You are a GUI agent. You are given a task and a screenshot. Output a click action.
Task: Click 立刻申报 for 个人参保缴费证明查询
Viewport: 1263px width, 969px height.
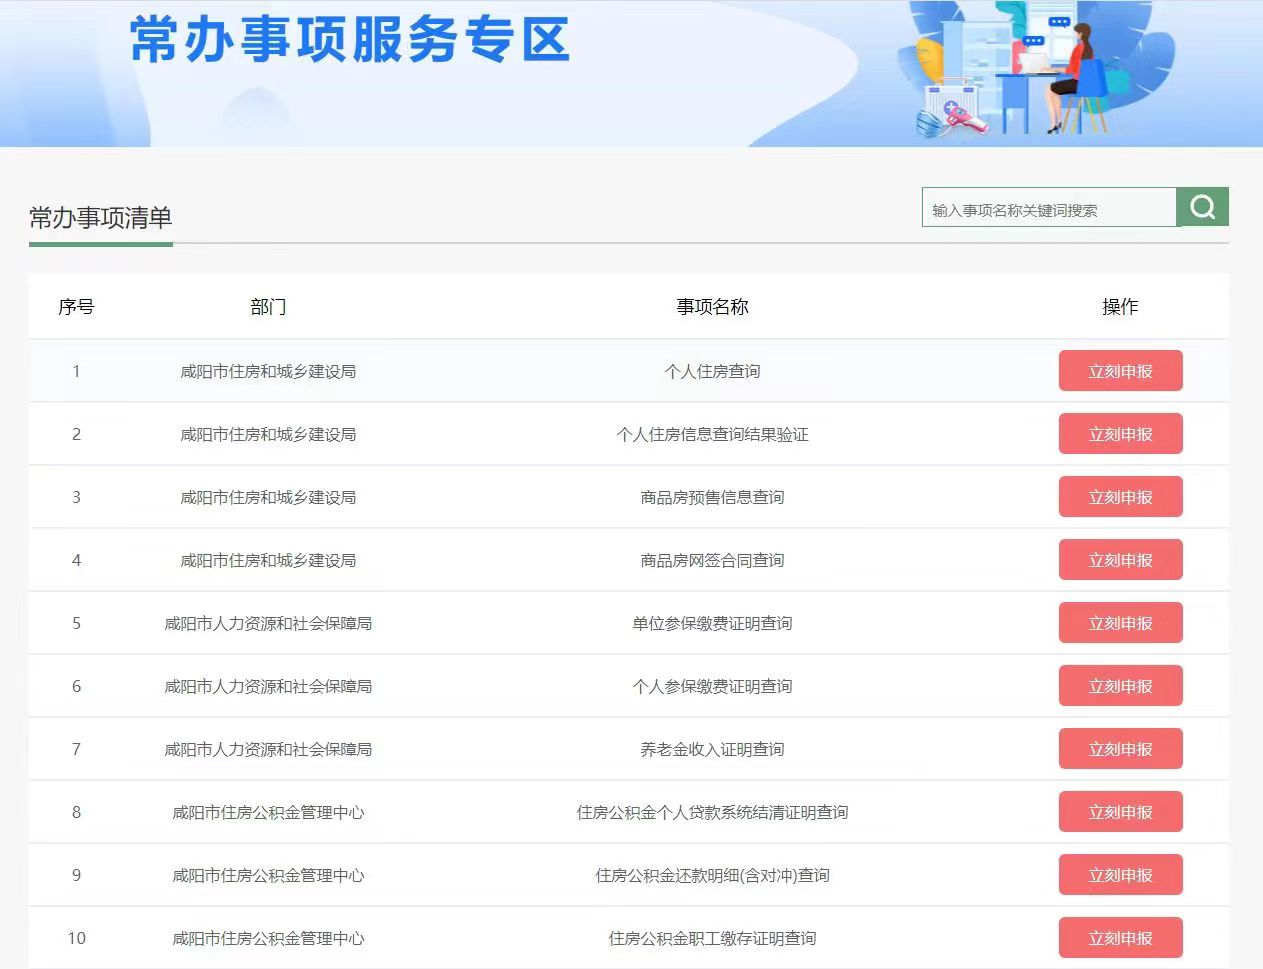tap(1120, 686)
